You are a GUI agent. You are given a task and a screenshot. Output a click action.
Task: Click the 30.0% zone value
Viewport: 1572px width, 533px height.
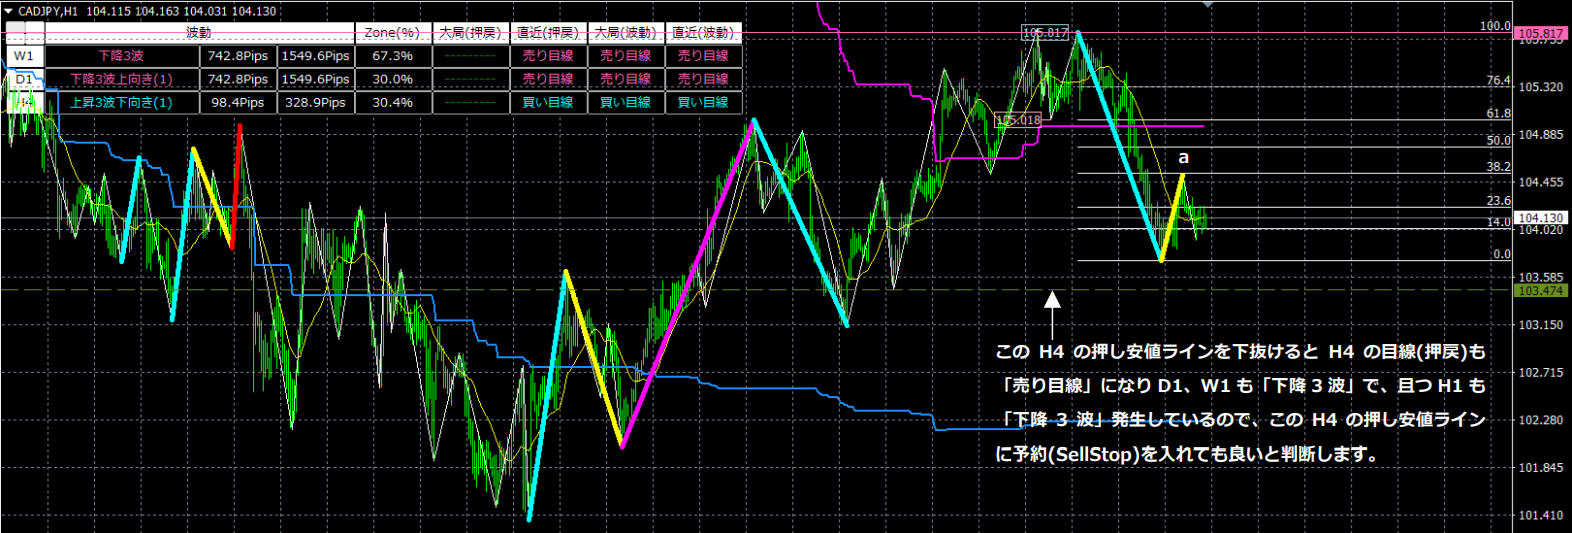click(x=392, y=79)
